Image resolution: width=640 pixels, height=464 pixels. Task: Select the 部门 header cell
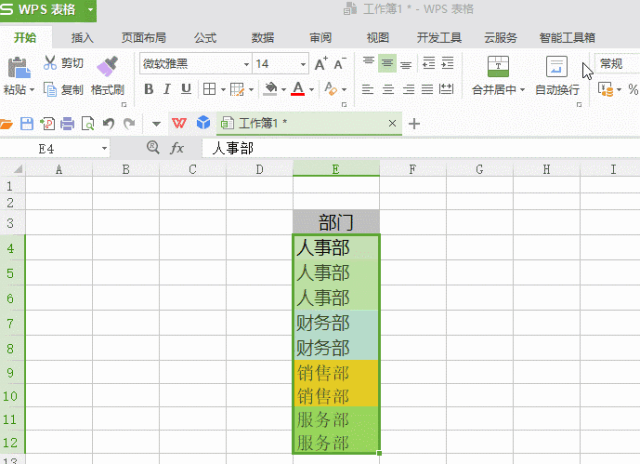coord(336,222)
